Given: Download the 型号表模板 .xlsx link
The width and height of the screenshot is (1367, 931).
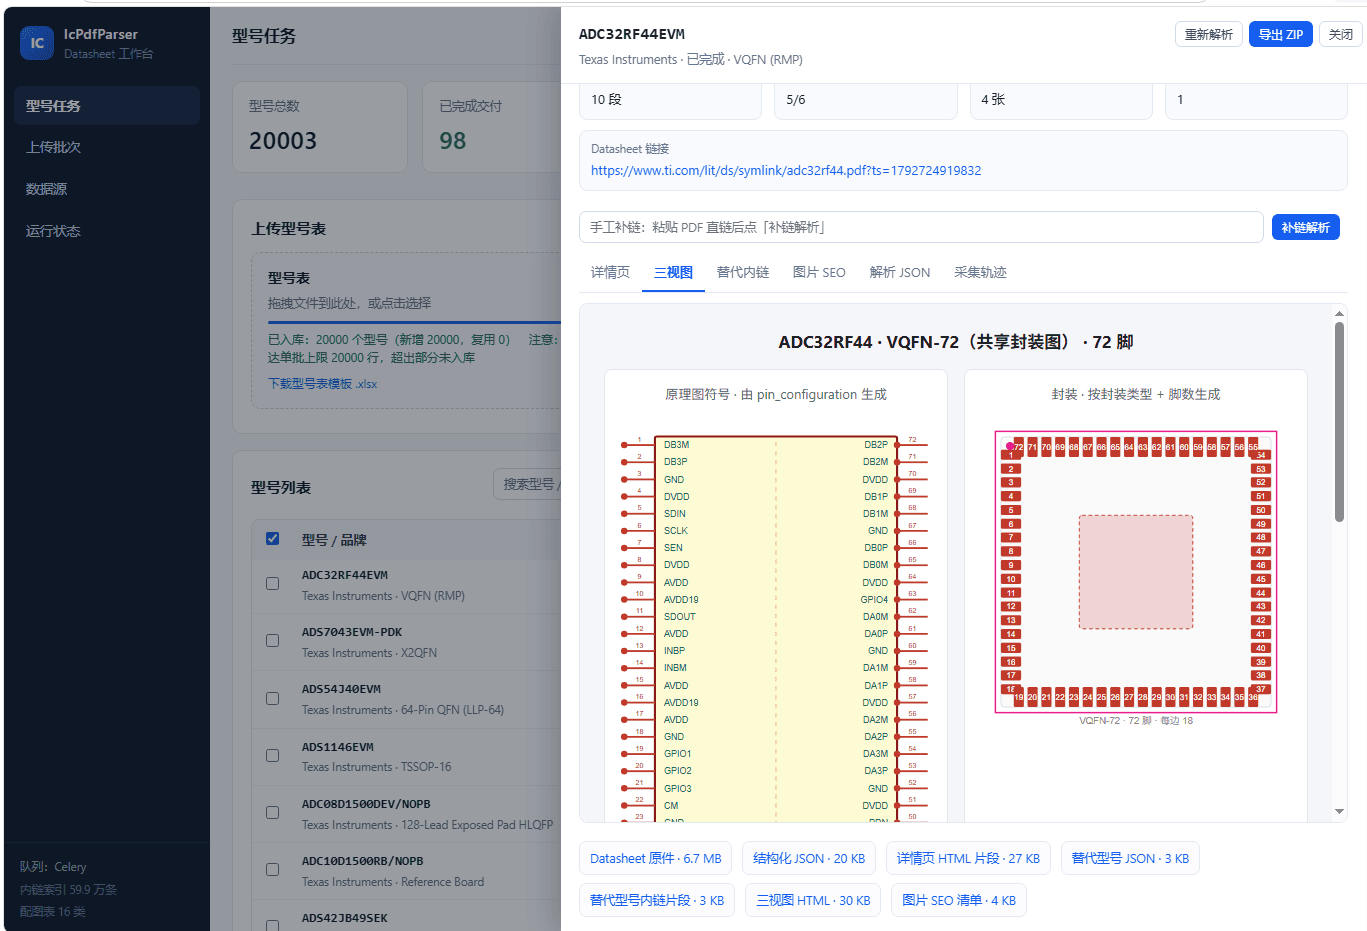Looking at the screenshot, I should click(322, 384).
